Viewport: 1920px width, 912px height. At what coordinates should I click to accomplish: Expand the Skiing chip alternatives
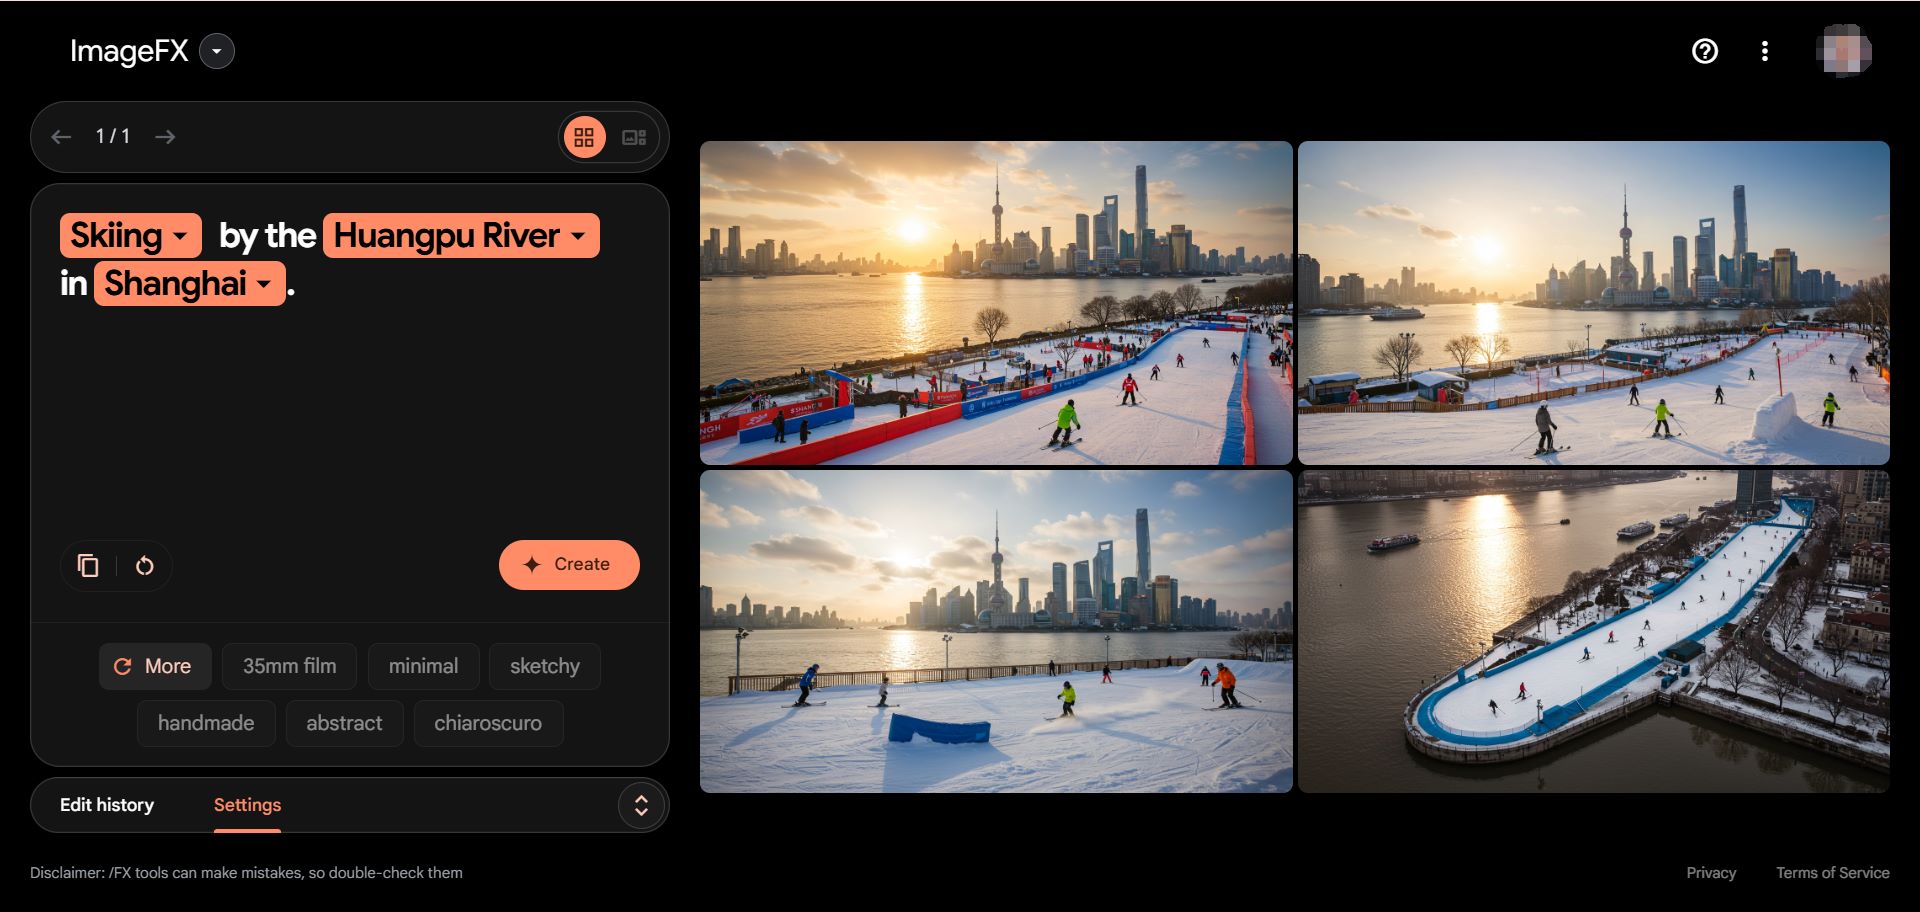(131, 236)
